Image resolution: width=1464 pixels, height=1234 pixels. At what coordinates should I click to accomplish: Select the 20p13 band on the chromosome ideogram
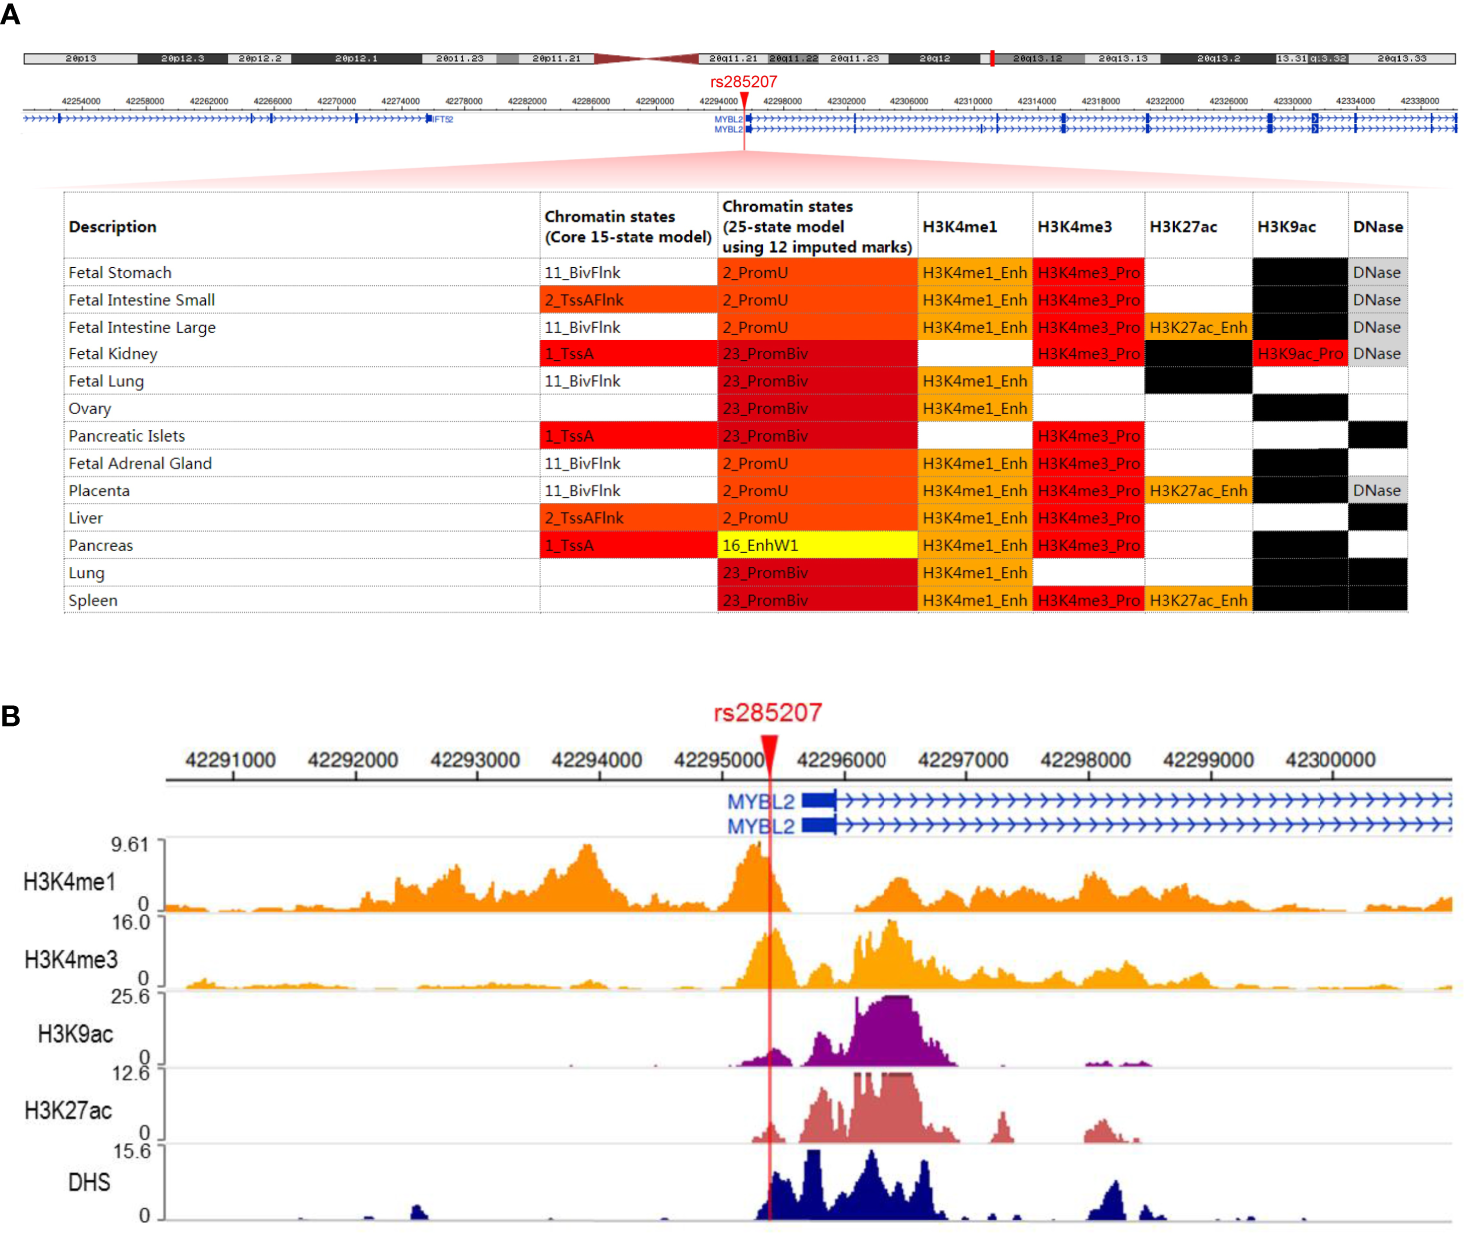tap(81, 59)
